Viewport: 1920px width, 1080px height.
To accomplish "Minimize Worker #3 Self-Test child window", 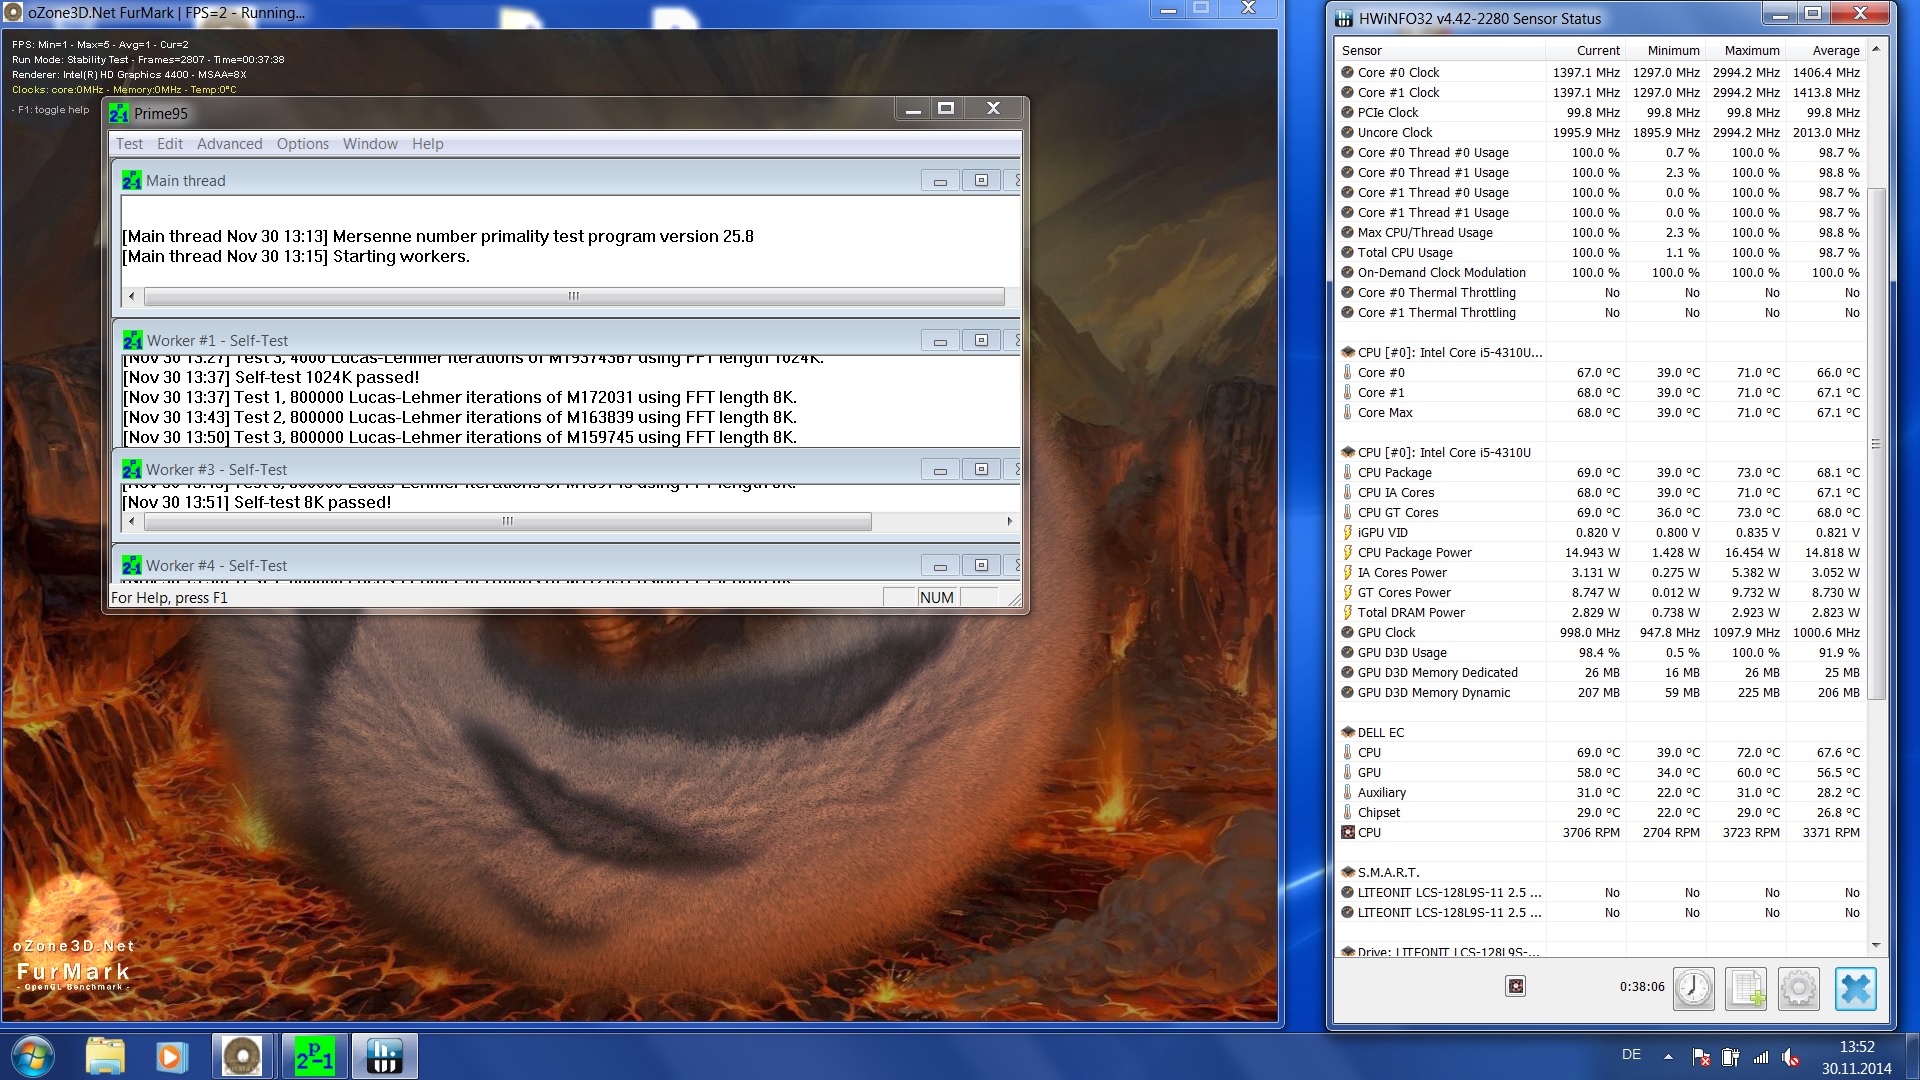I will pyautogui.click(x=940, y=470).
